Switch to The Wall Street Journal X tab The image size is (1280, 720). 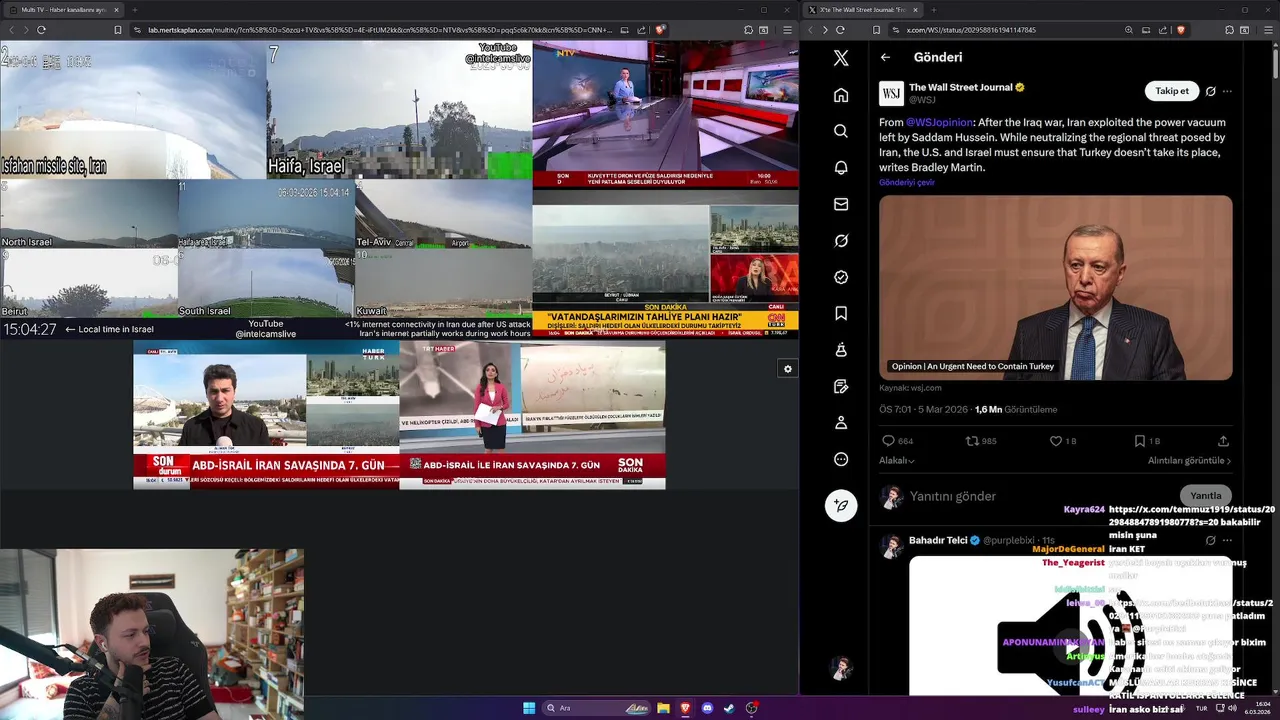pos(863,10)
